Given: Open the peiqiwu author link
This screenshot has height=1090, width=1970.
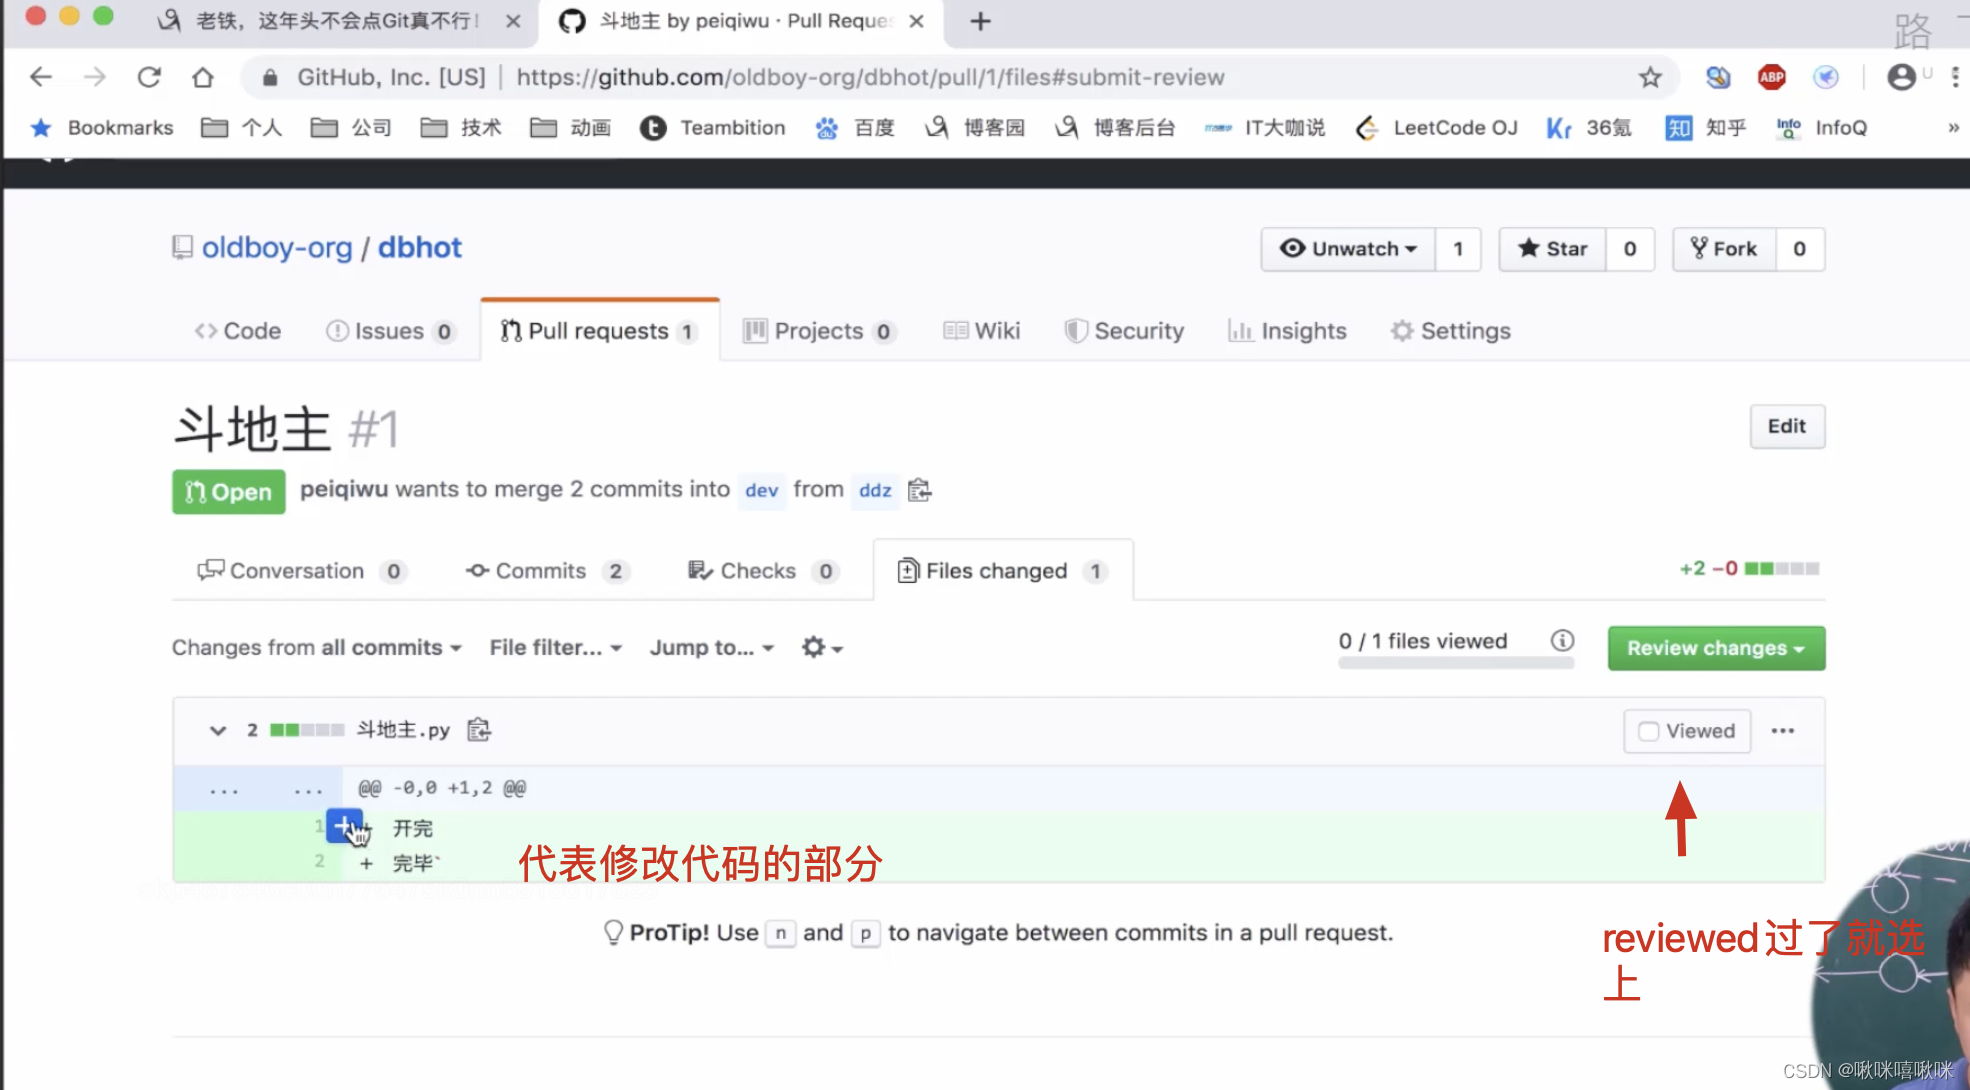Looking at the screenshot, I should (x=344, y=489).
